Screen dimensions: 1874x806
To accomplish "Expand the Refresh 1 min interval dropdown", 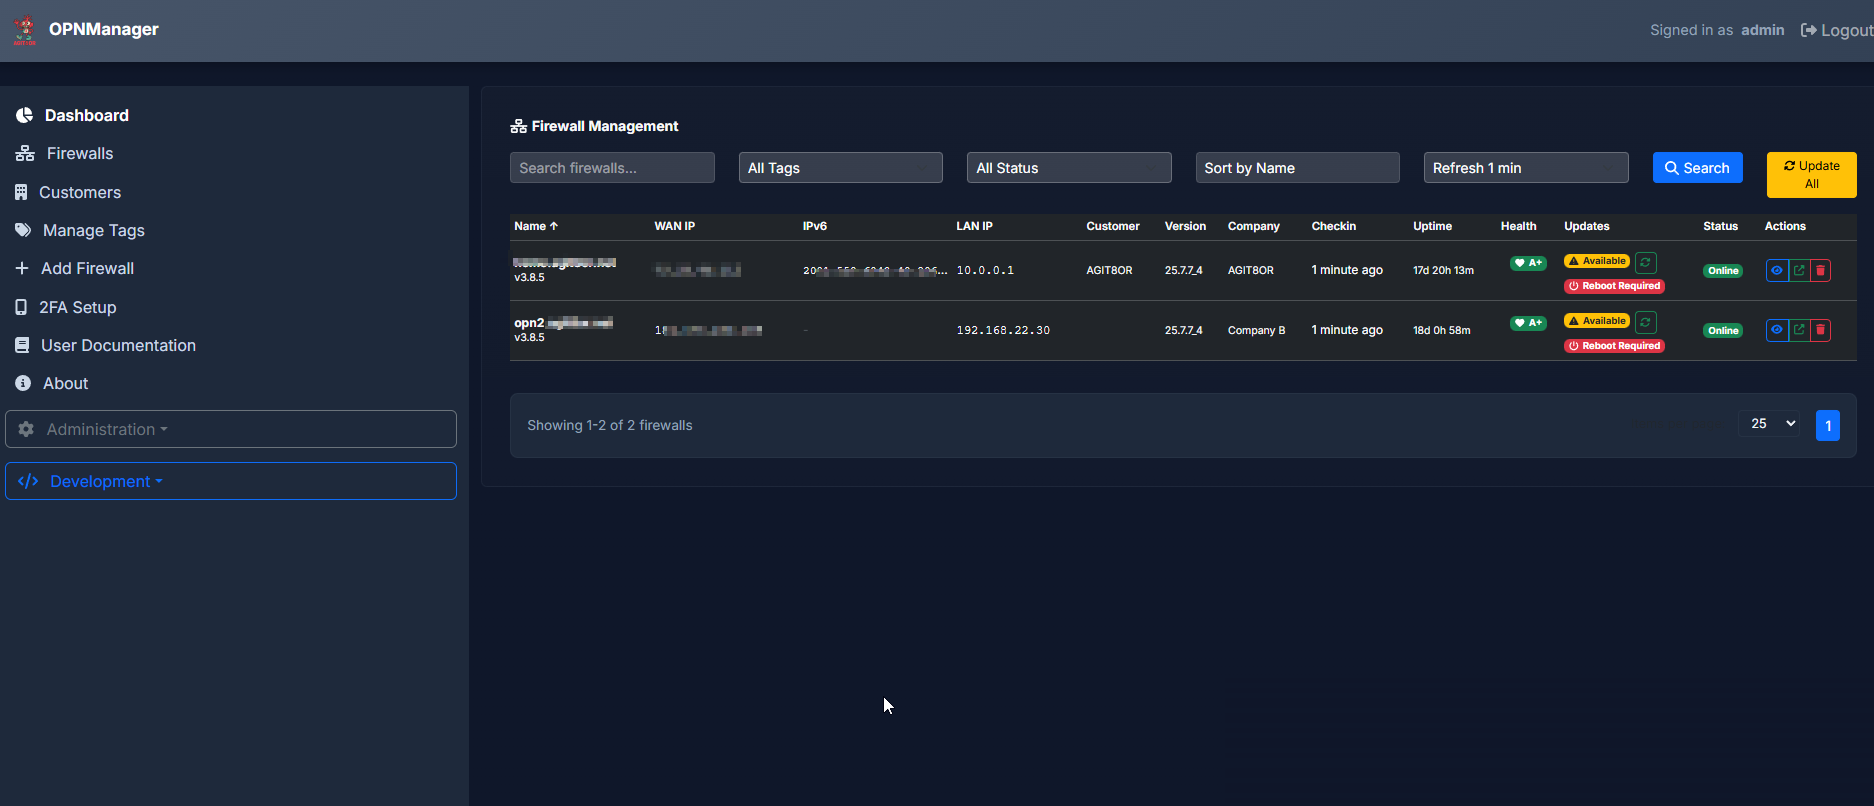I will (x=1525, y=168).
